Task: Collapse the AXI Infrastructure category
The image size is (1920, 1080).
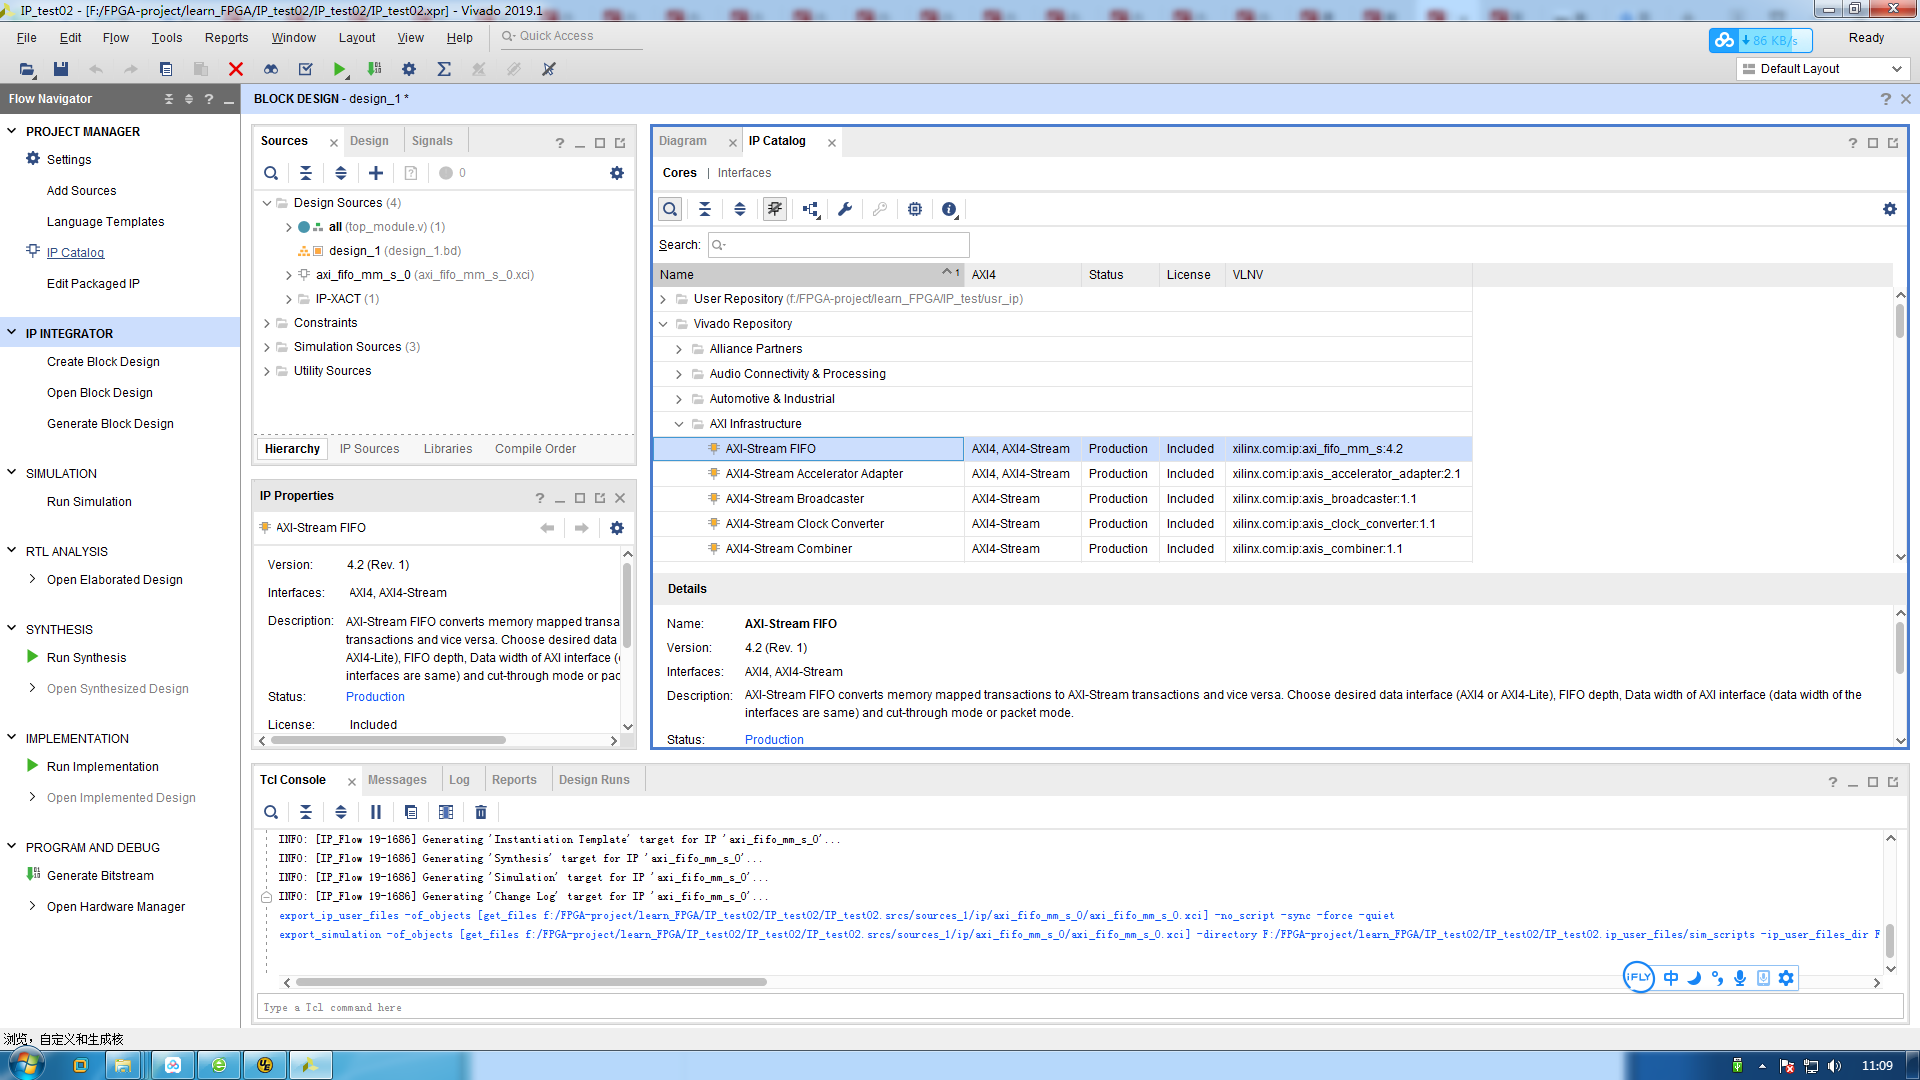Action: (679, 424)
